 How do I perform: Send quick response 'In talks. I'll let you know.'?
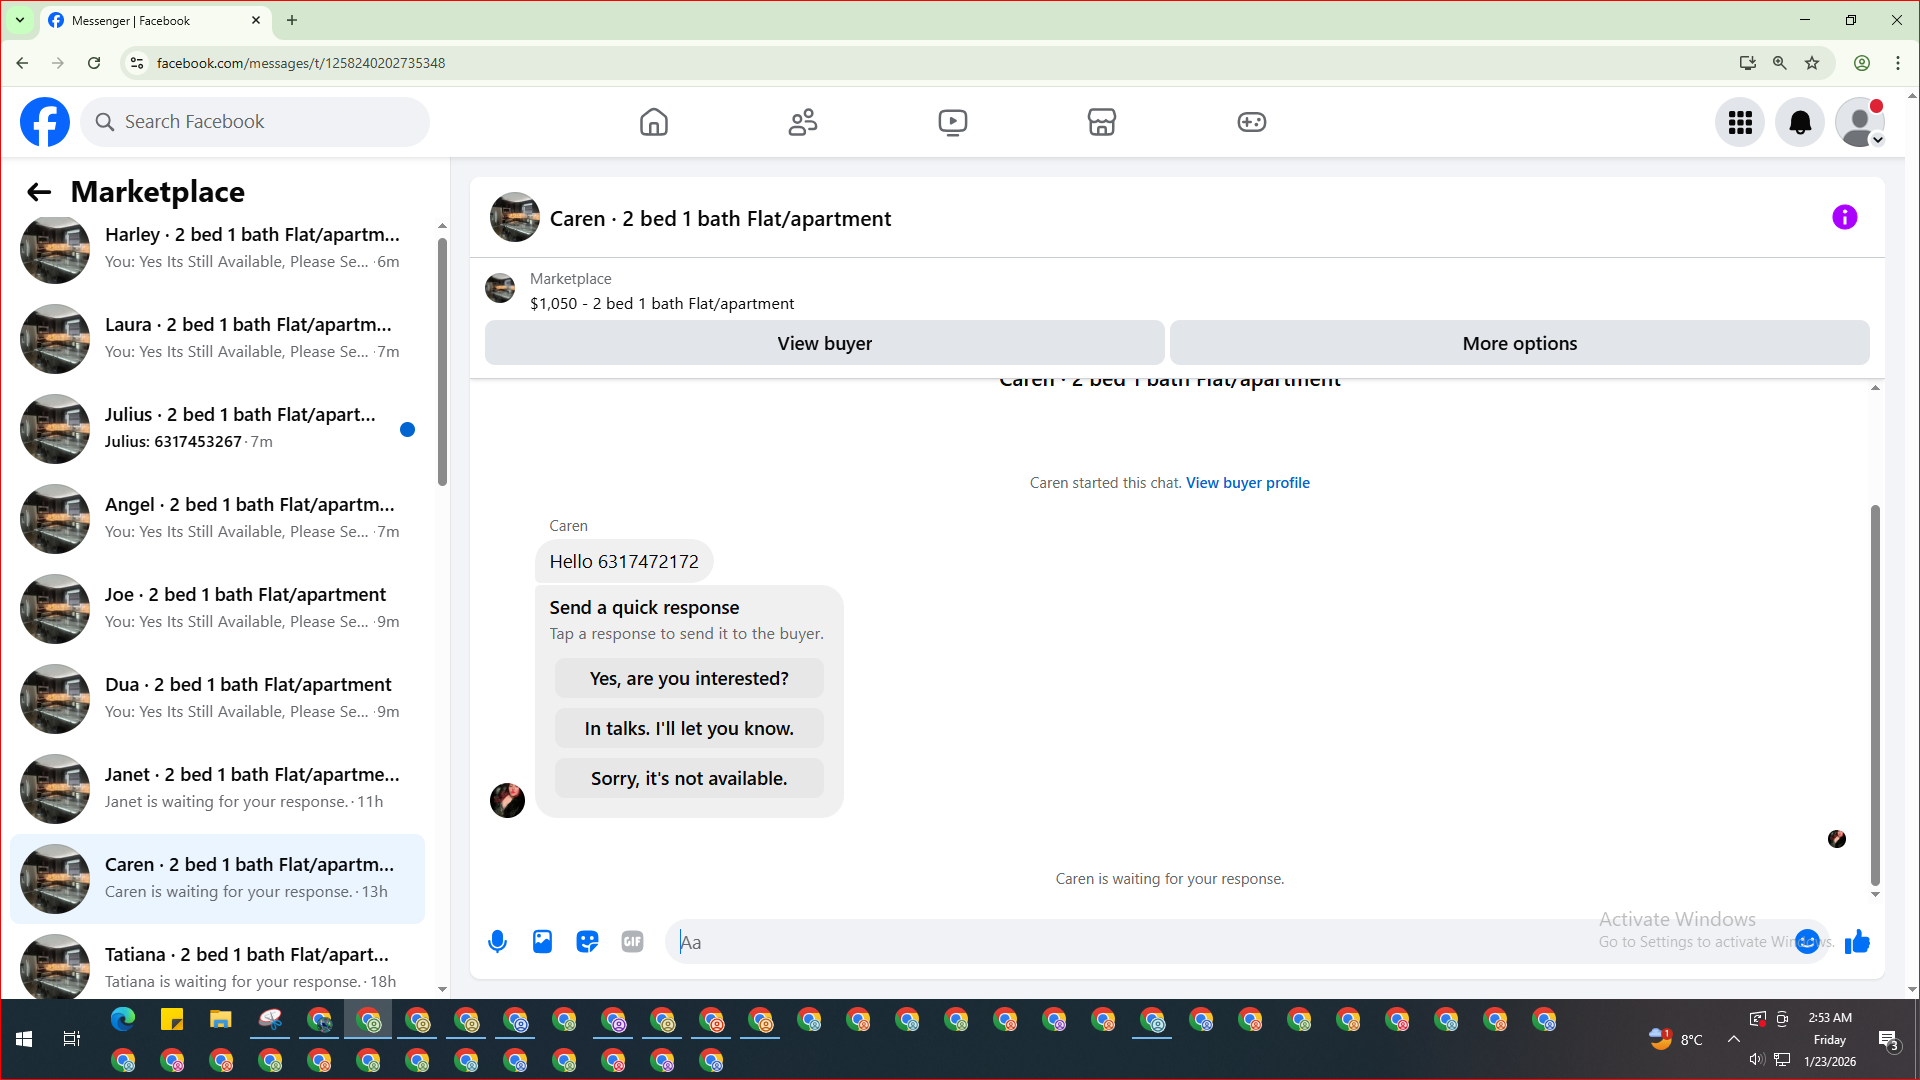click(x=689, y=728)
